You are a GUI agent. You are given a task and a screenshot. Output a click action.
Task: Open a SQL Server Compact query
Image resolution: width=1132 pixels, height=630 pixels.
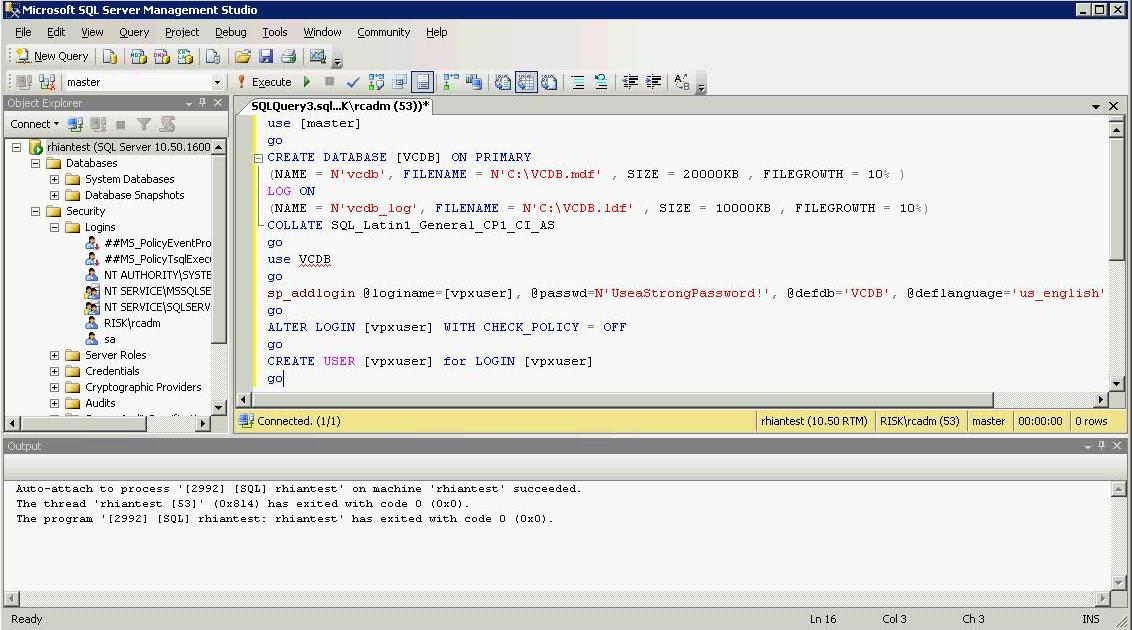212,56
